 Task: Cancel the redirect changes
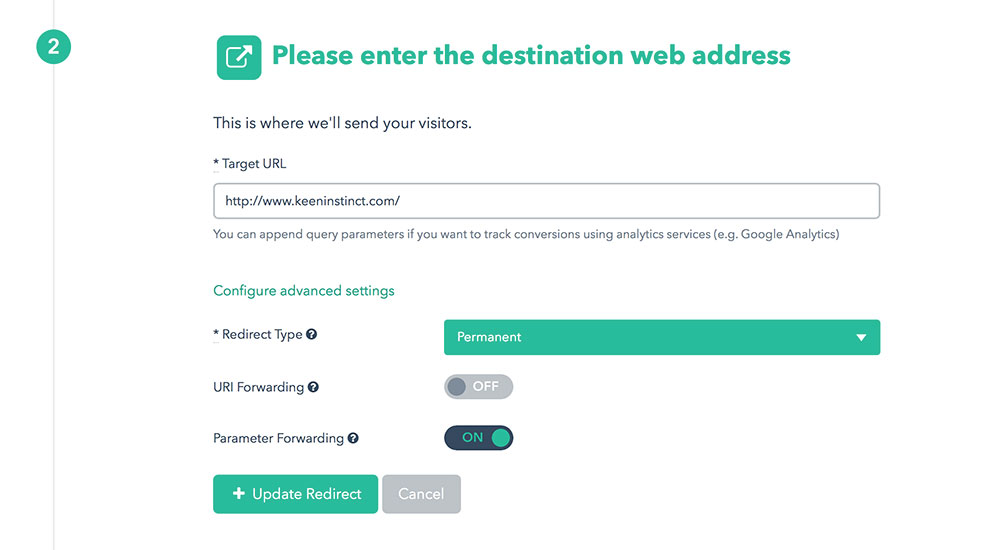pos(421,494)
